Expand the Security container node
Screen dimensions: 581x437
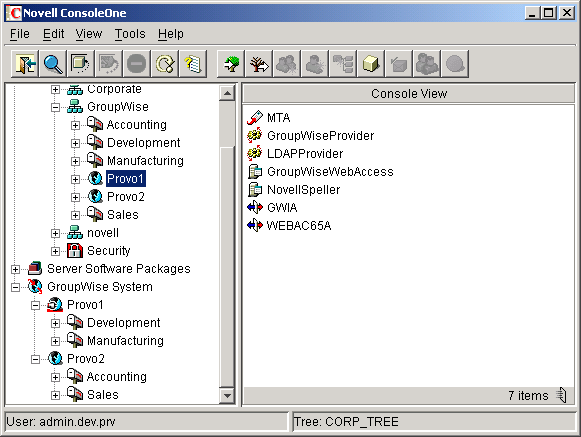click(x=55, y=251)
